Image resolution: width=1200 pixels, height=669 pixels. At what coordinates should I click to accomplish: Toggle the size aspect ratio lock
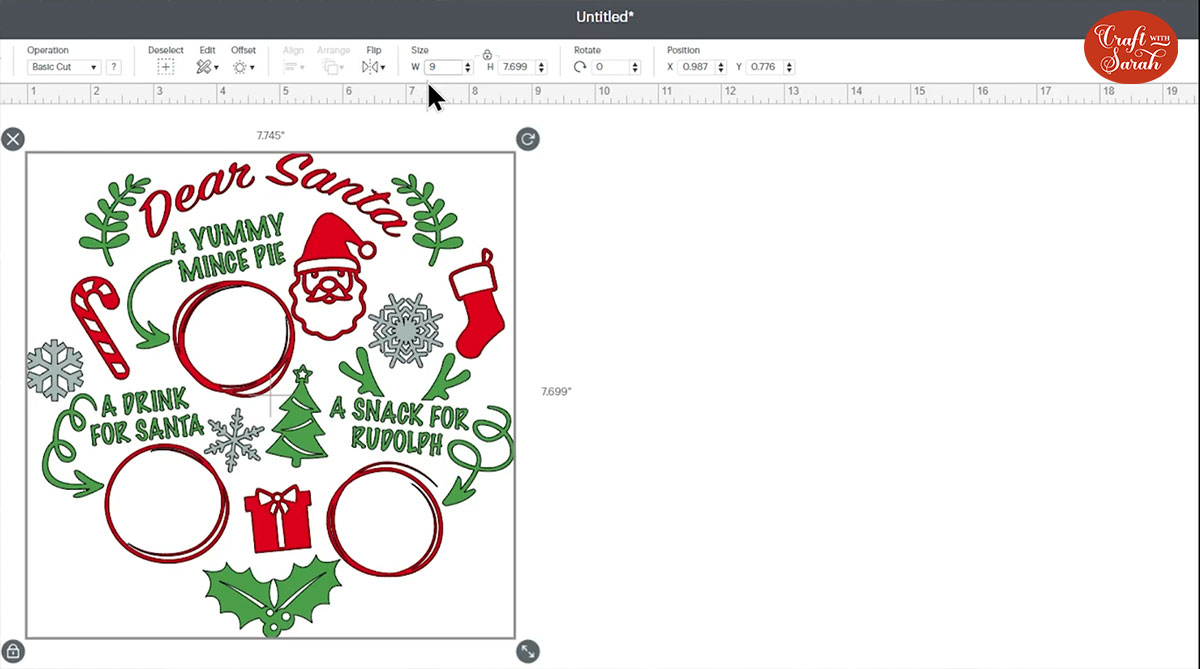(487, 54)
